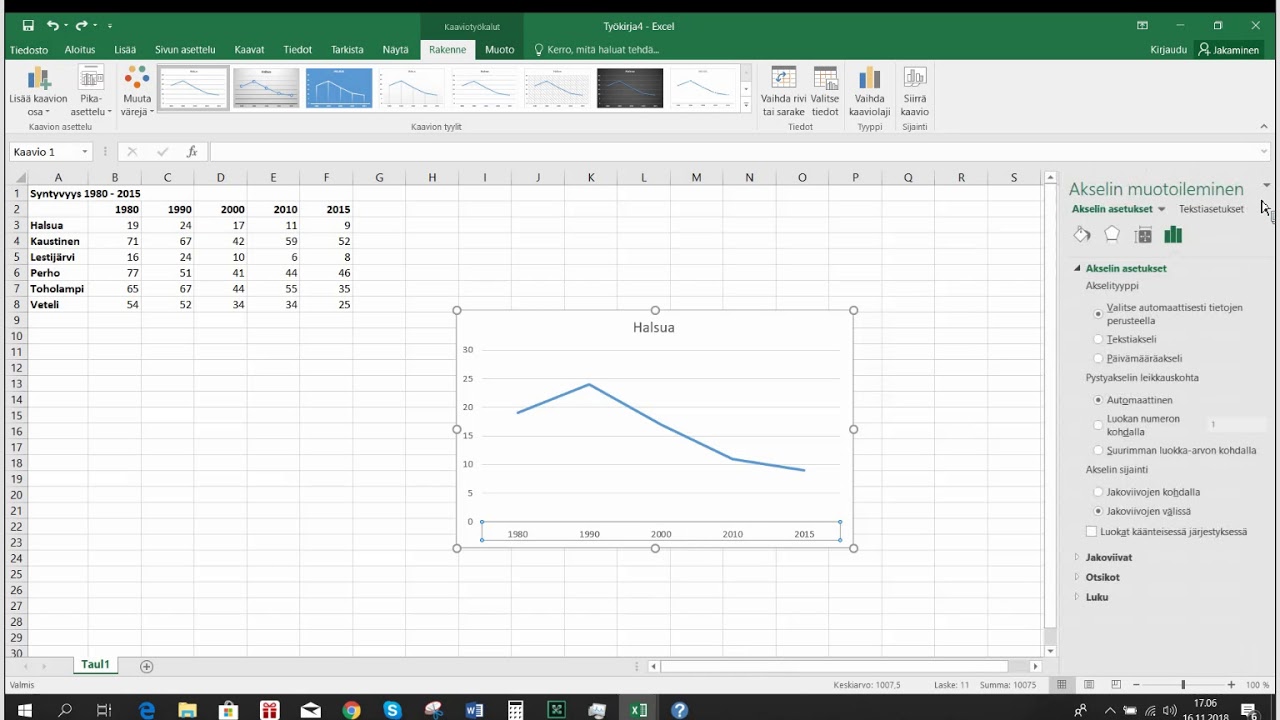Viewport: 1280px width, 720px height.
Task: Open Valitse tiedot data dialog
Action: (x=825, y=92)
